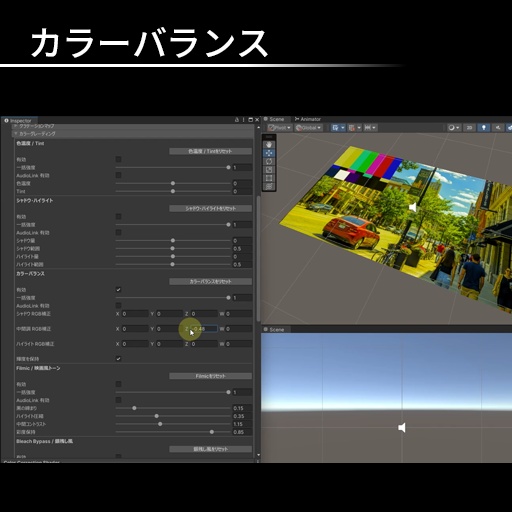The image size is (512, 512).
Task: Click the Inspector info icon on tab
Action: pos(6,121)
